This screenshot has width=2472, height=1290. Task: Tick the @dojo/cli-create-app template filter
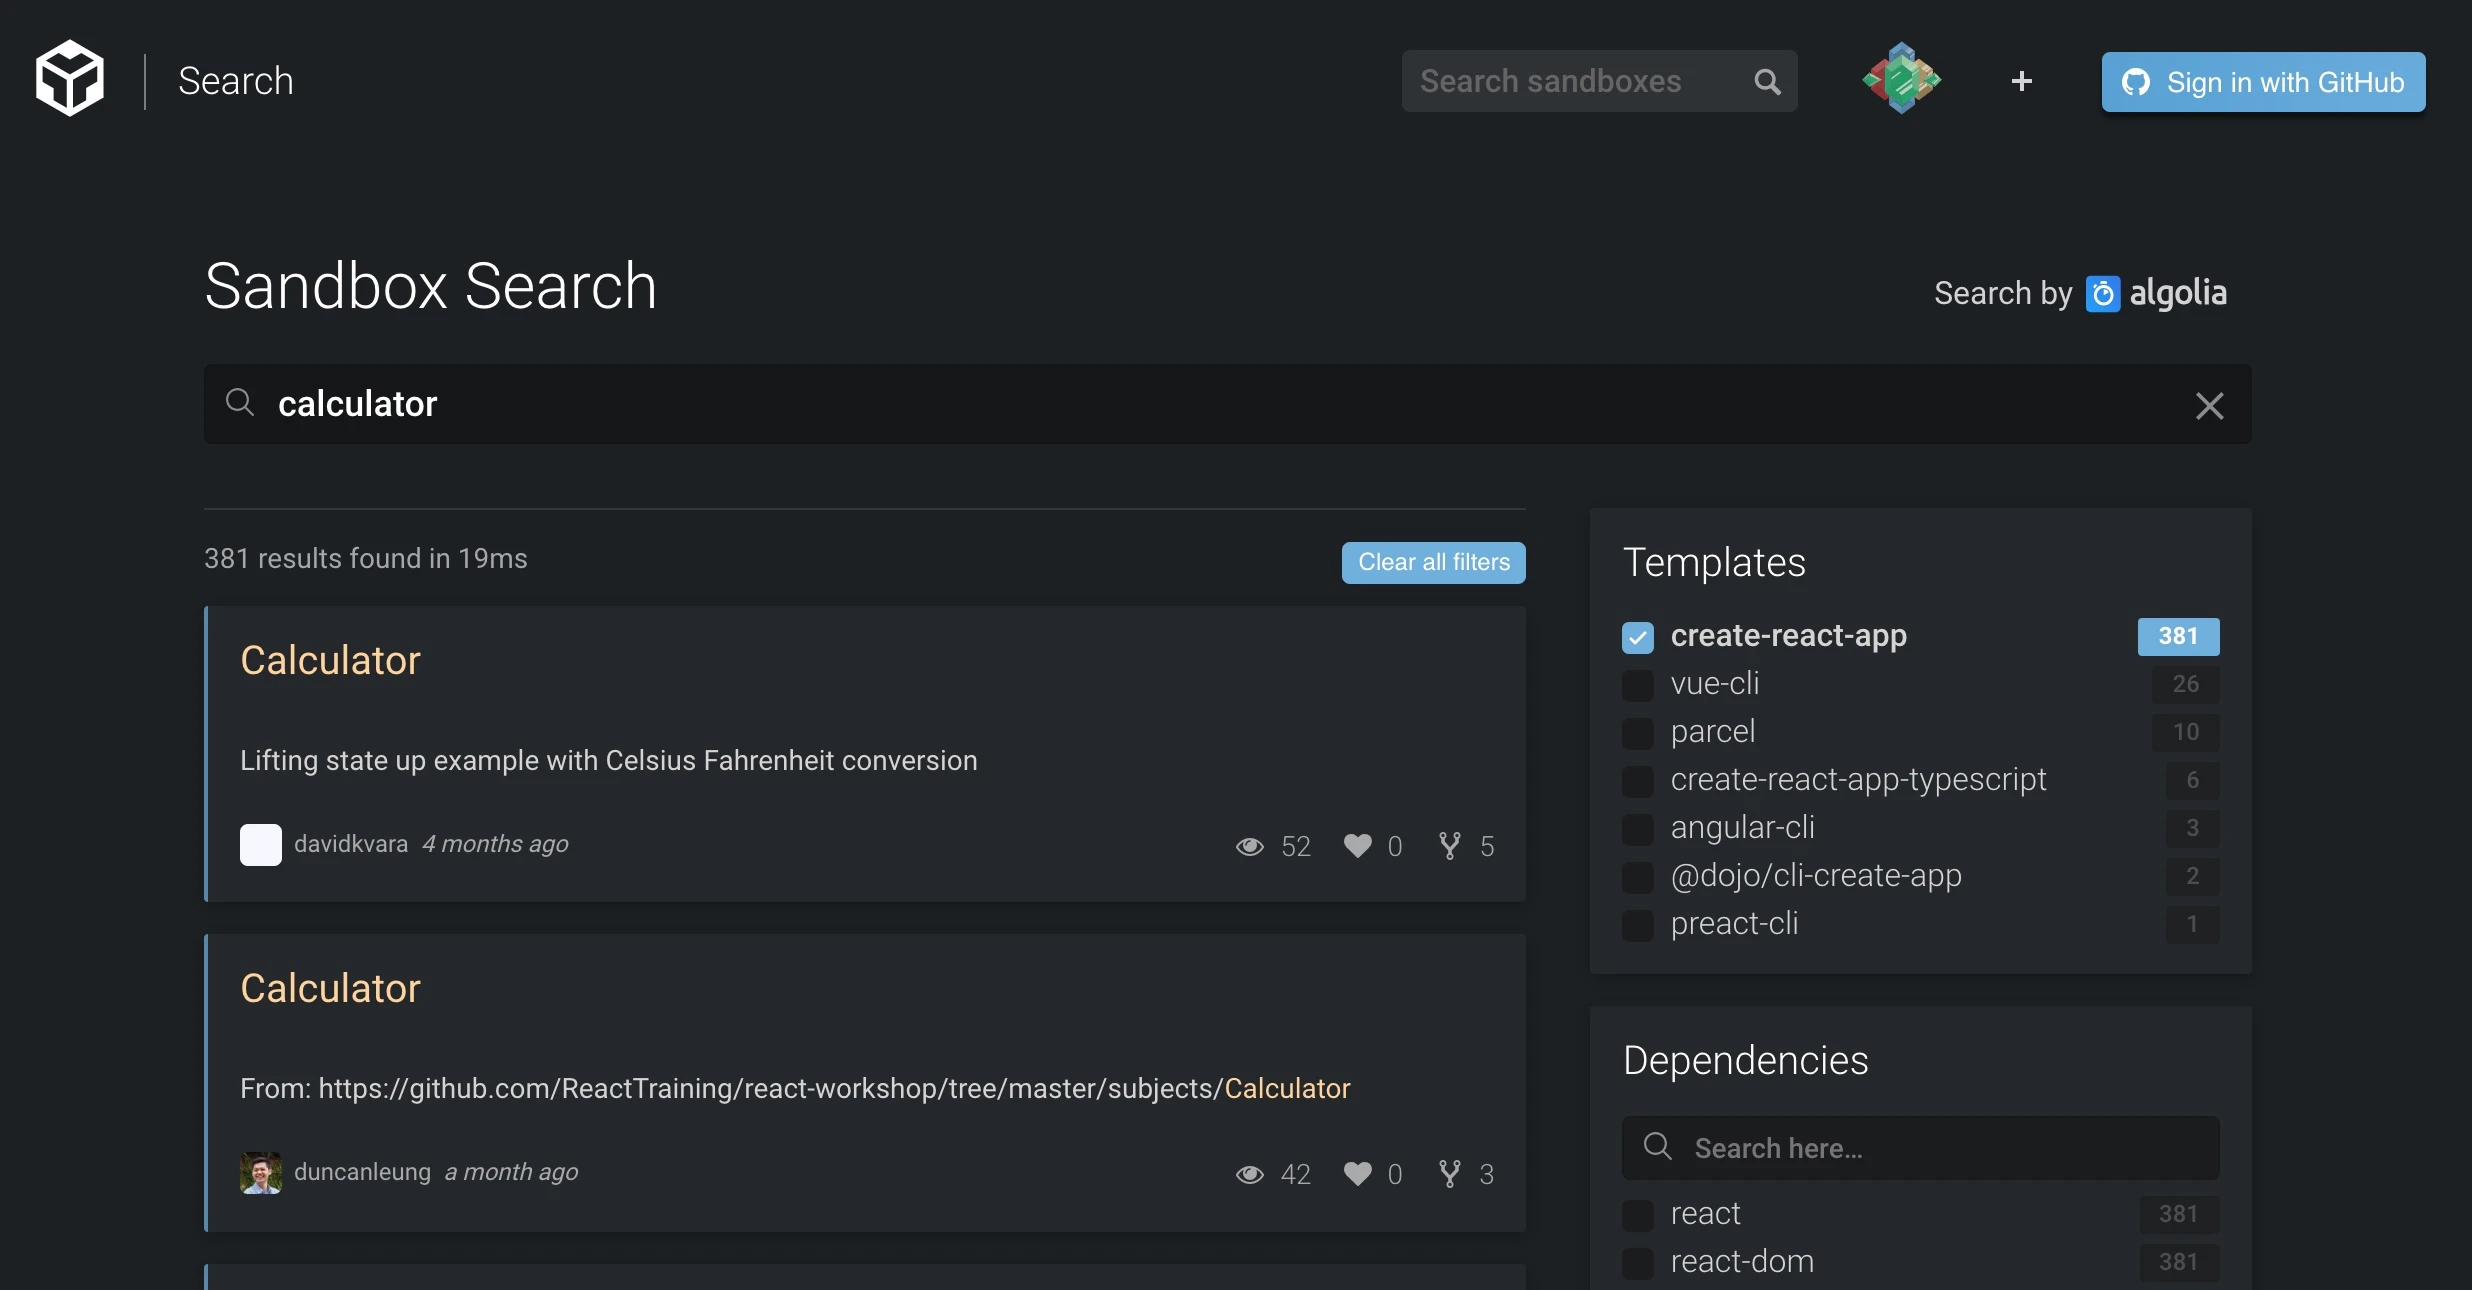(1637, 877)
